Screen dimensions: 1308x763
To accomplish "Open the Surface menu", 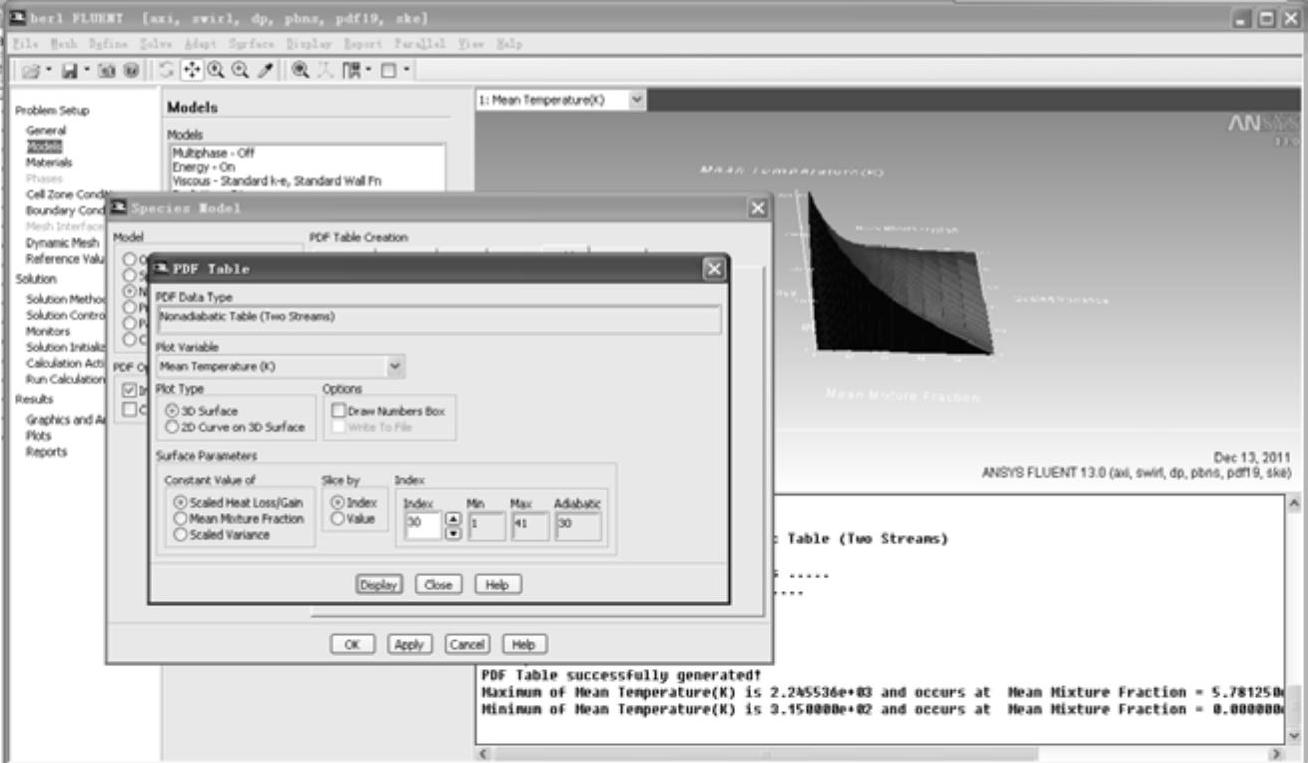I will pyautogui.click(x=251, y=44).
